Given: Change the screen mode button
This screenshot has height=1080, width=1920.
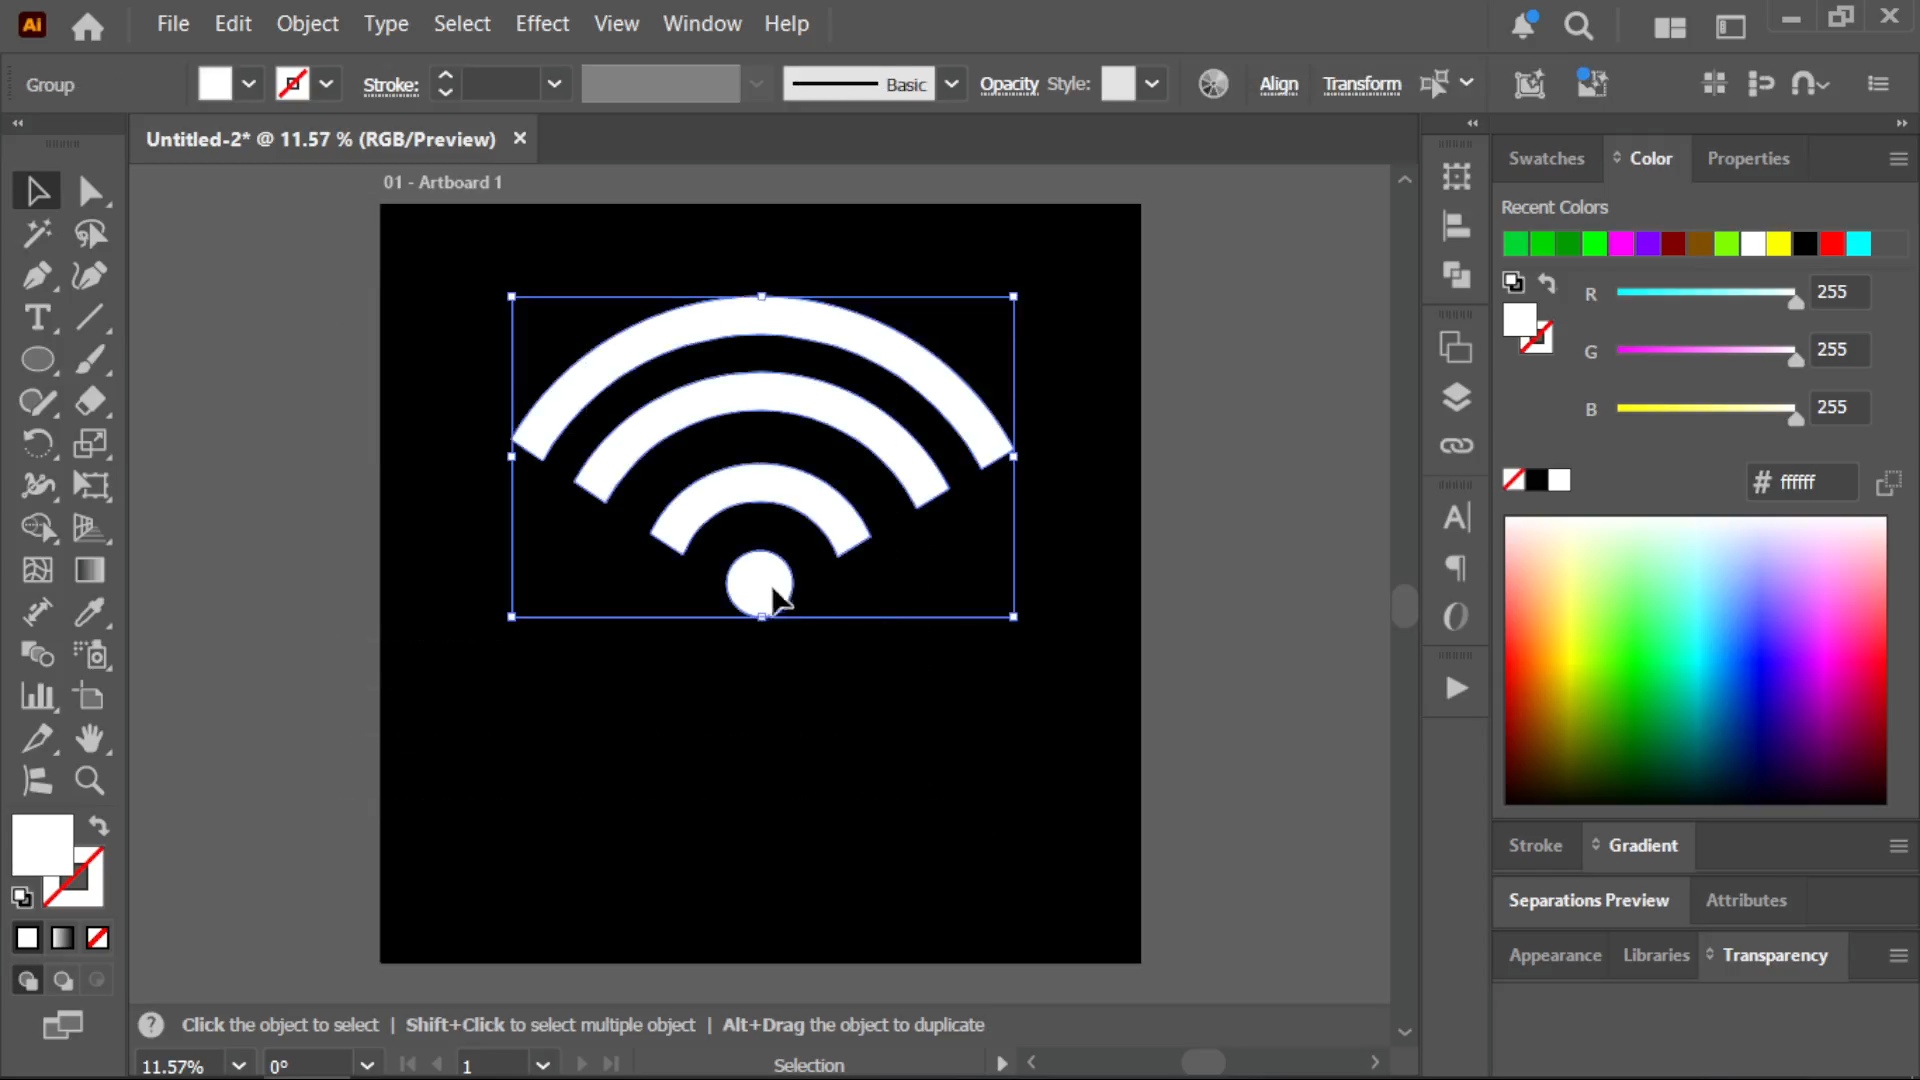Looking at the screenshot, I should 62,1025.
